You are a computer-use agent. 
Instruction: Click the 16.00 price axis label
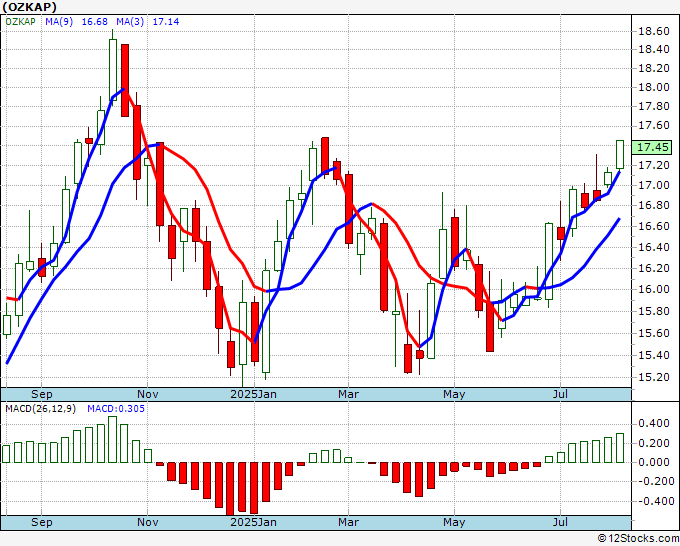[654, 289]
